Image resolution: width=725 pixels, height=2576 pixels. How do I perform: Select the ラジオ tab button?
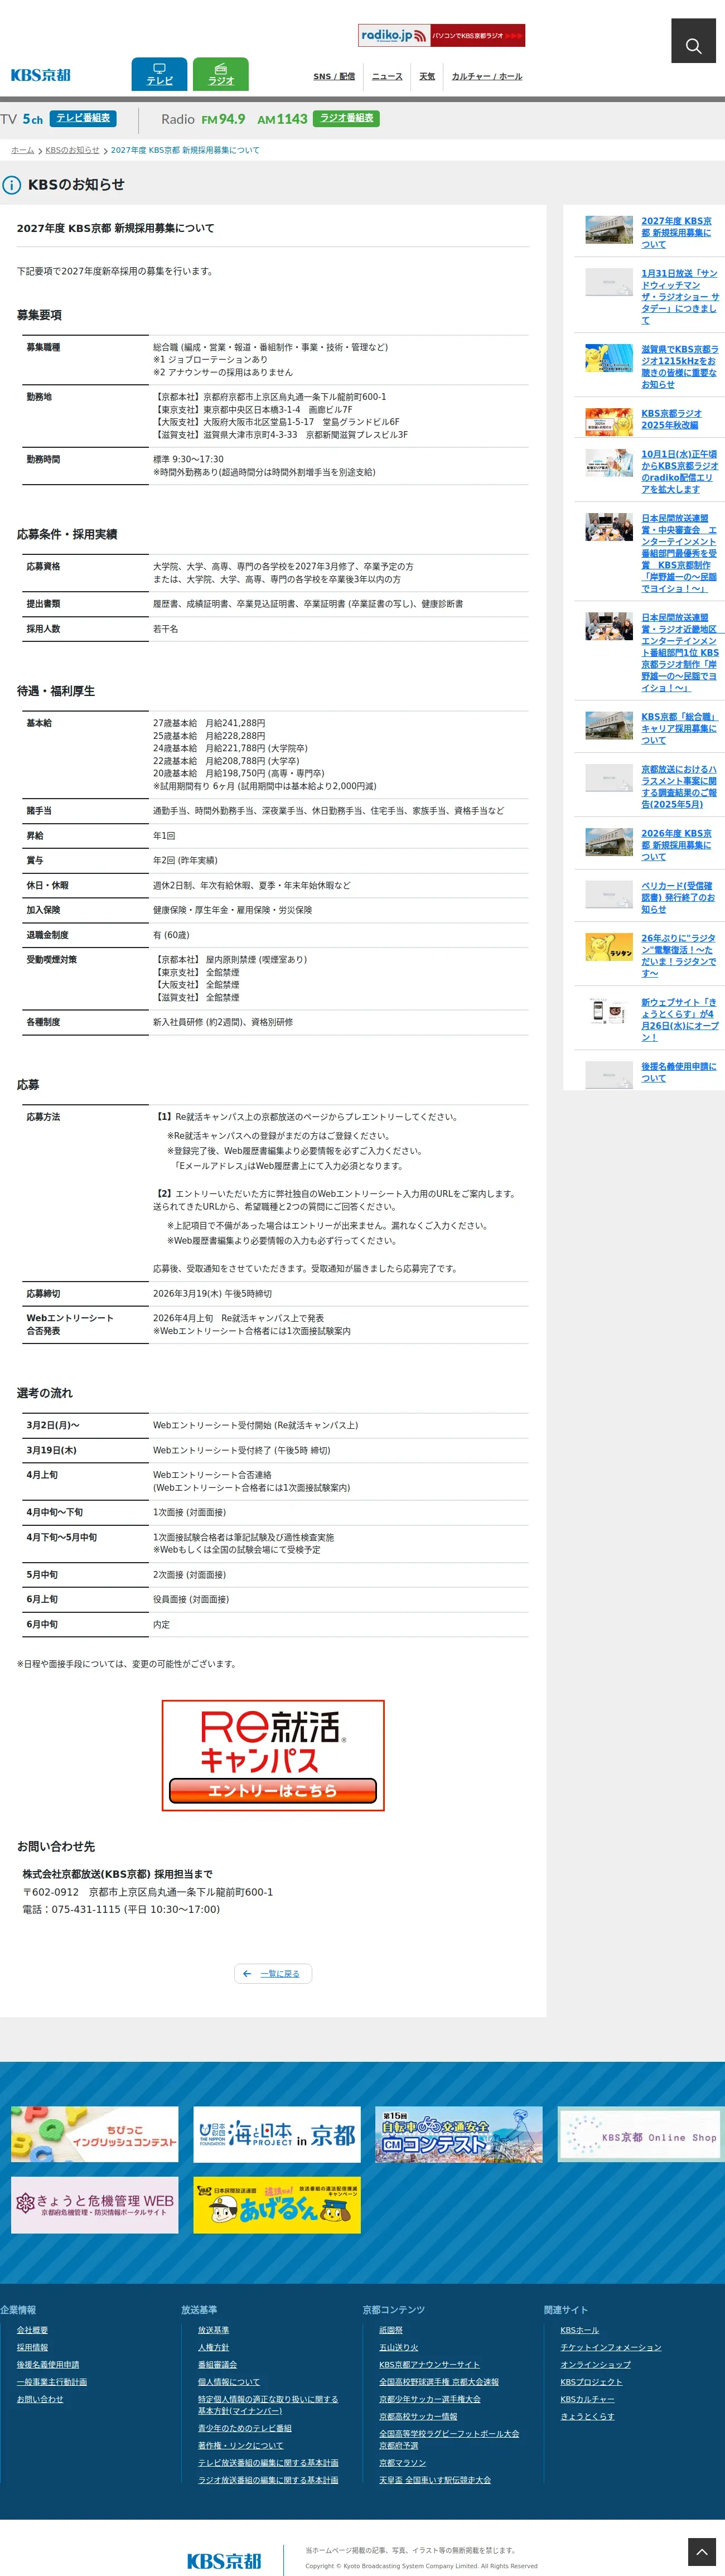(221, 74)
